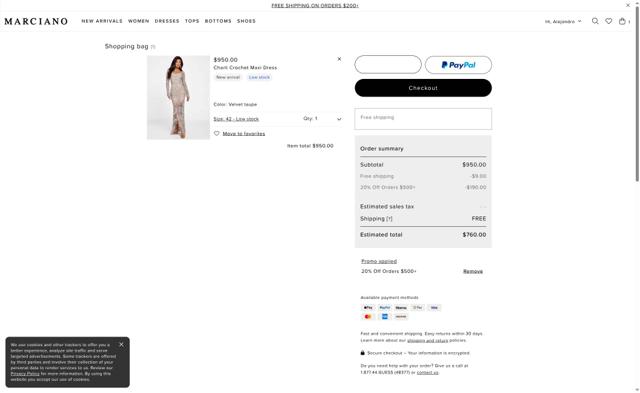Open the search magnifier icon
Viewport: 640px width, 393px height.
tap(595, 21)
